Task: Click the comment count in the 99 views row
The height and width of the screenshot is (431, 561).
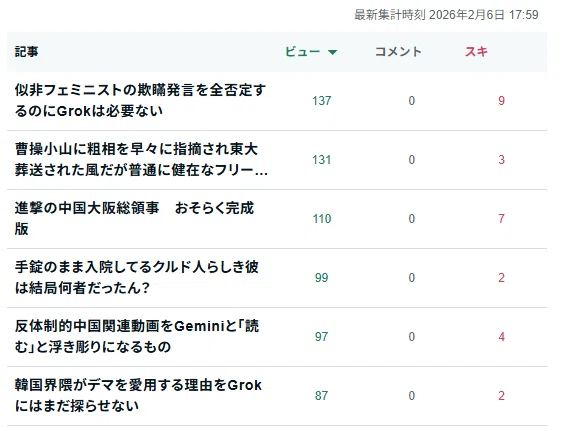Action: point(412,278)
